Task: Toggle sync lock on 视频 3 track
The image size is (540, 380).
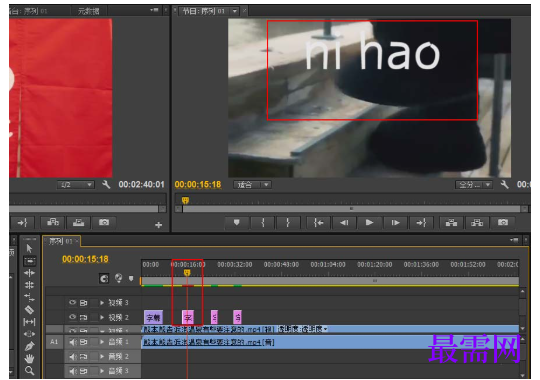Action: [x=83, y=303]
